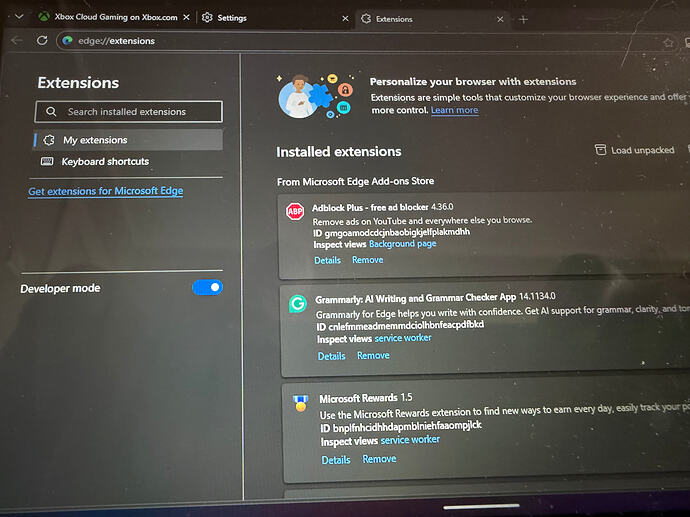The height and width of the screenshot is (517, 690).
Task: Close the Extensions tab
Action: 500,19
